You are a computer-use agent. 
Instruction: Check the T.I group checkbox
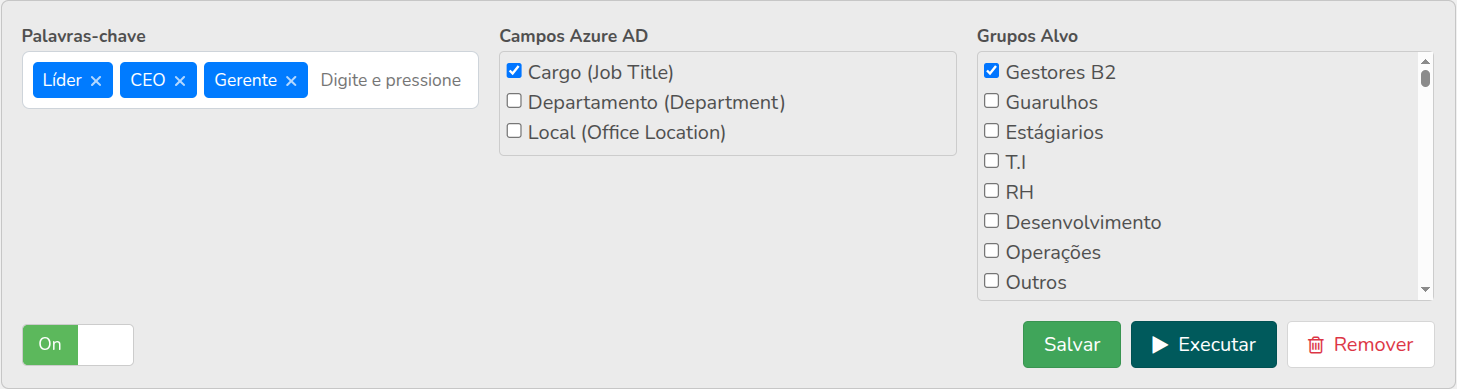(992, 161)
